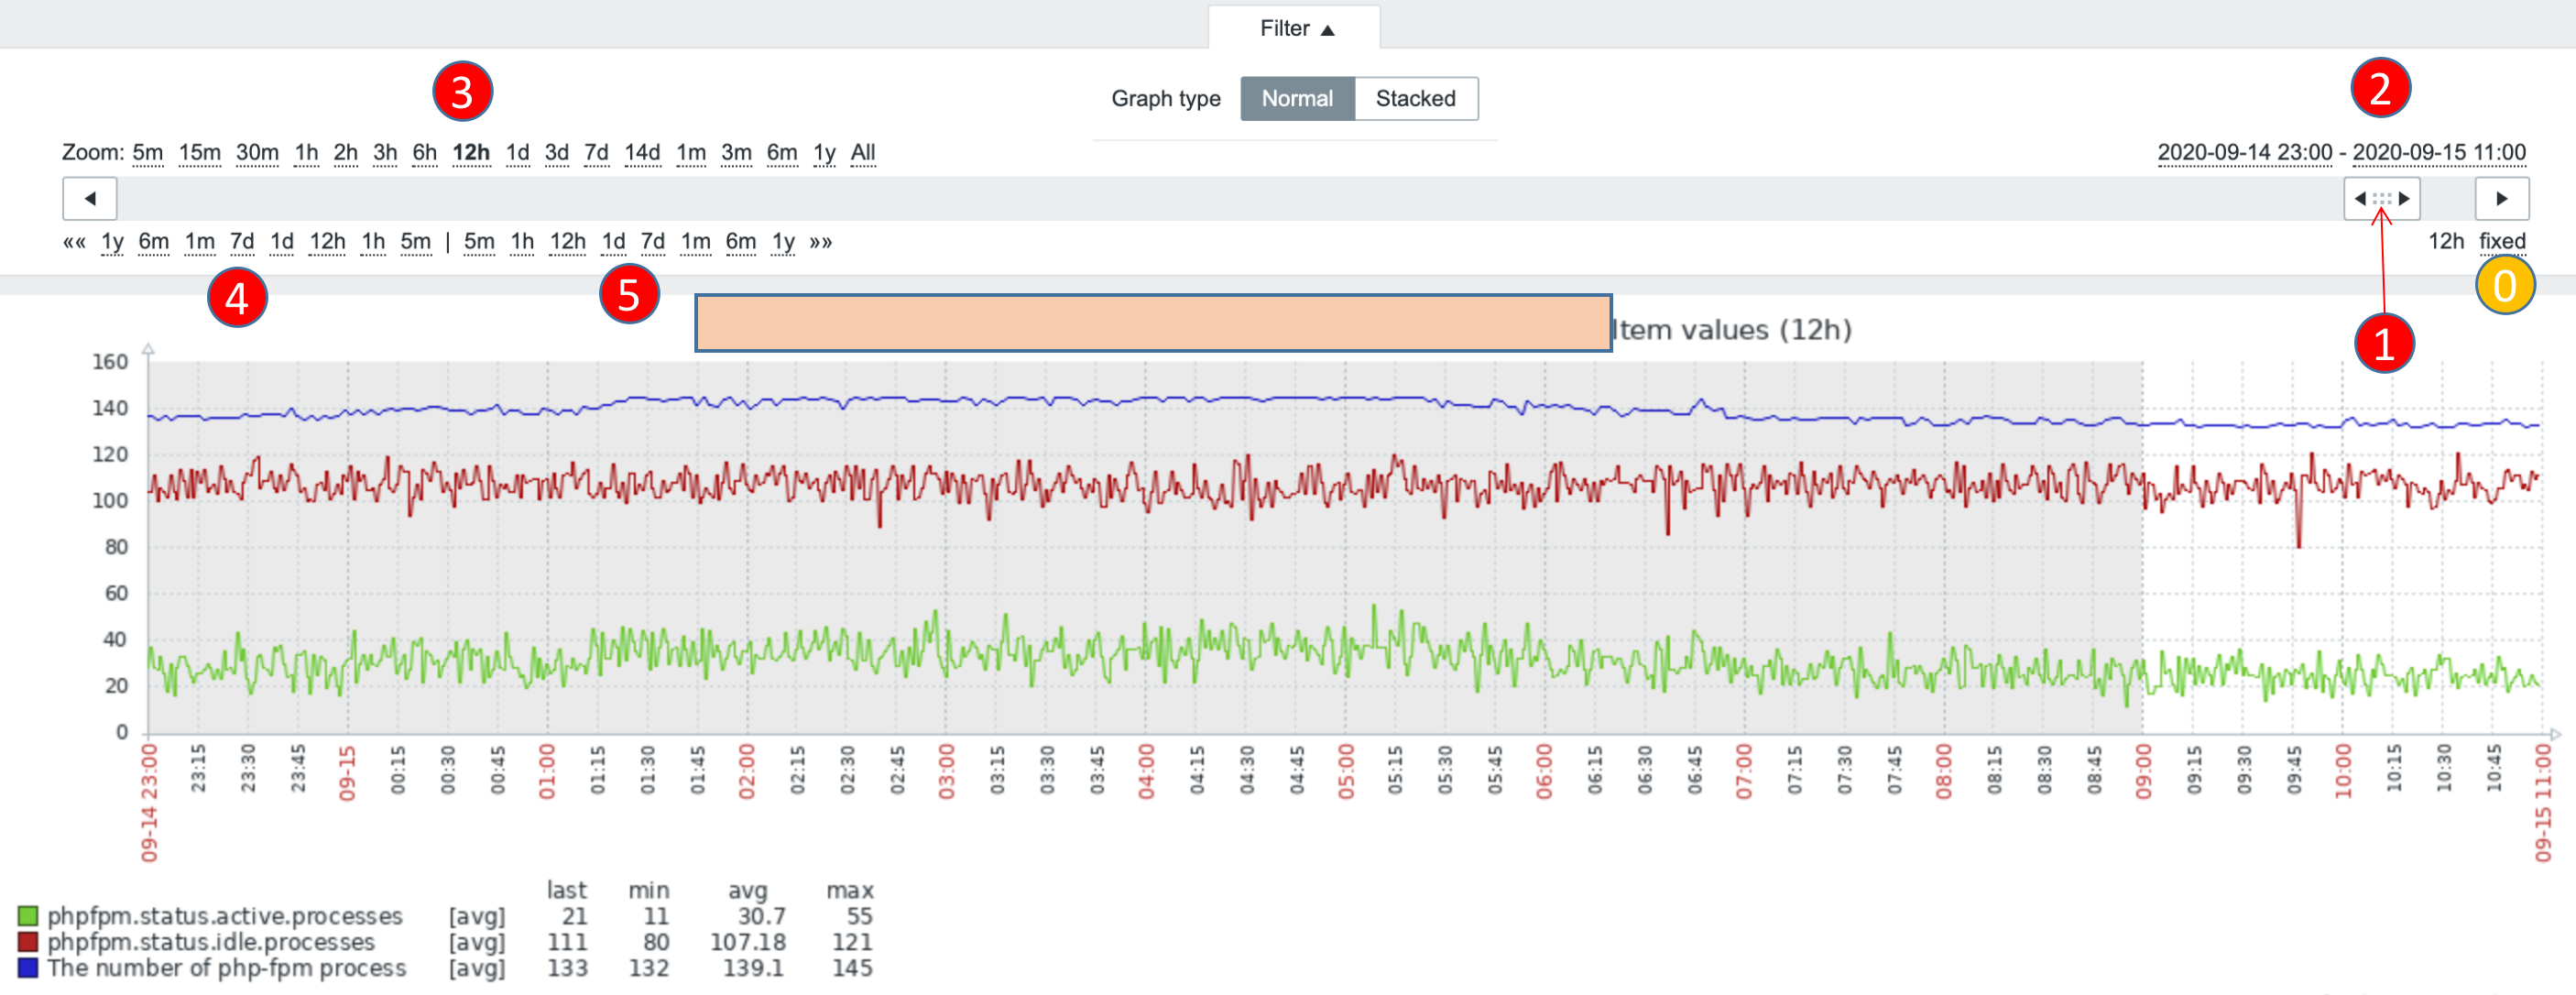Select Normal graph type

click(x=1297, y=98)
